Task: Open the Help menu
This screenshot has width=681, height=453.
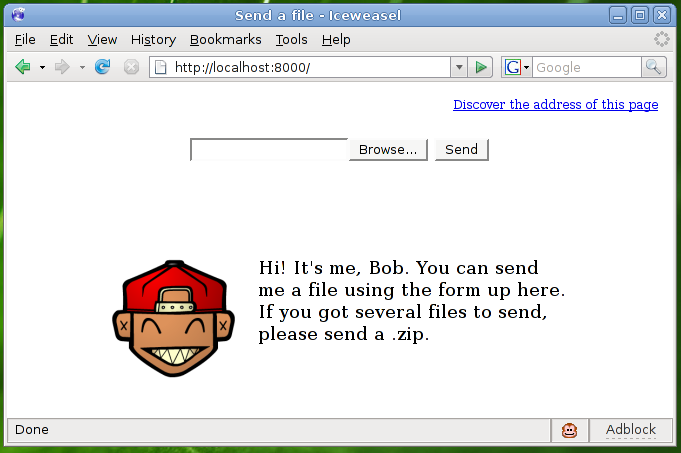Action: click(x=336, y=40)
